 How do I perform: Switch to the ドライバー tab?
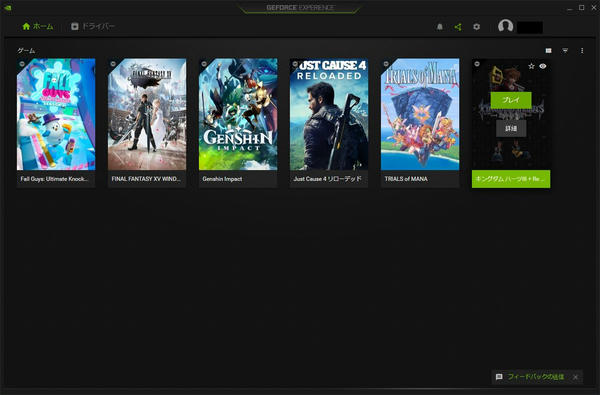(93, 26)
